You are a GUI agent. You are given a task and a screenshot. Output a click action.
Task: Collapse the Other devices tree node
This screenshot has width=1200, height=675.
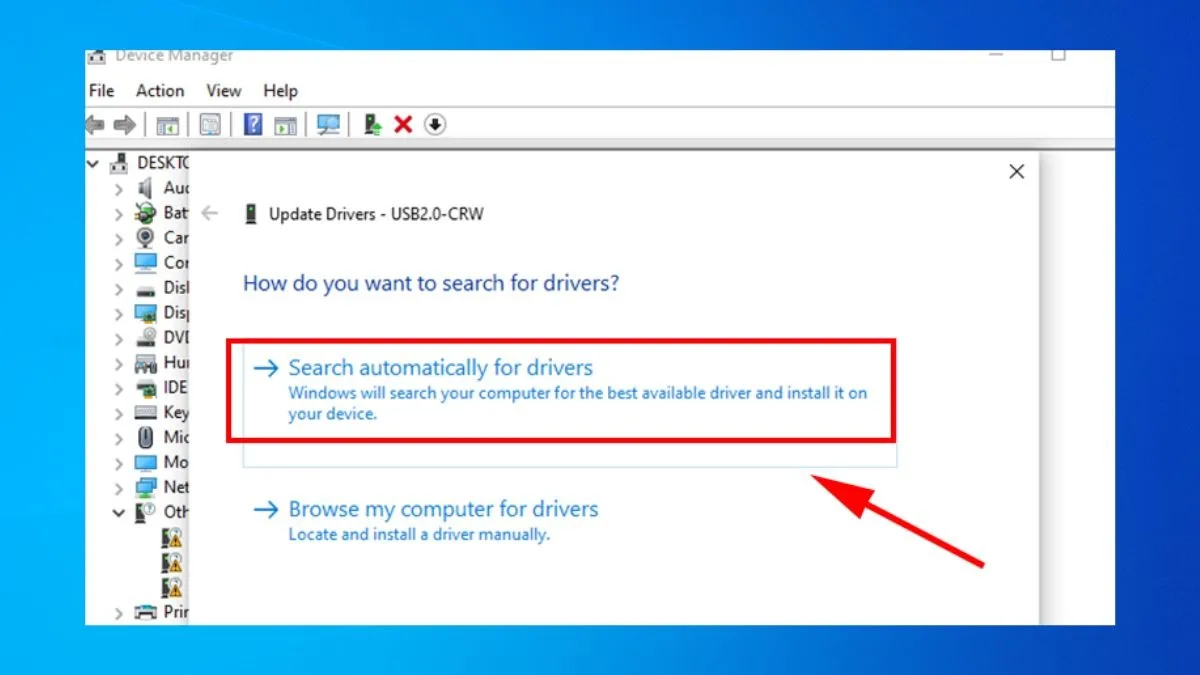(119, 512)
